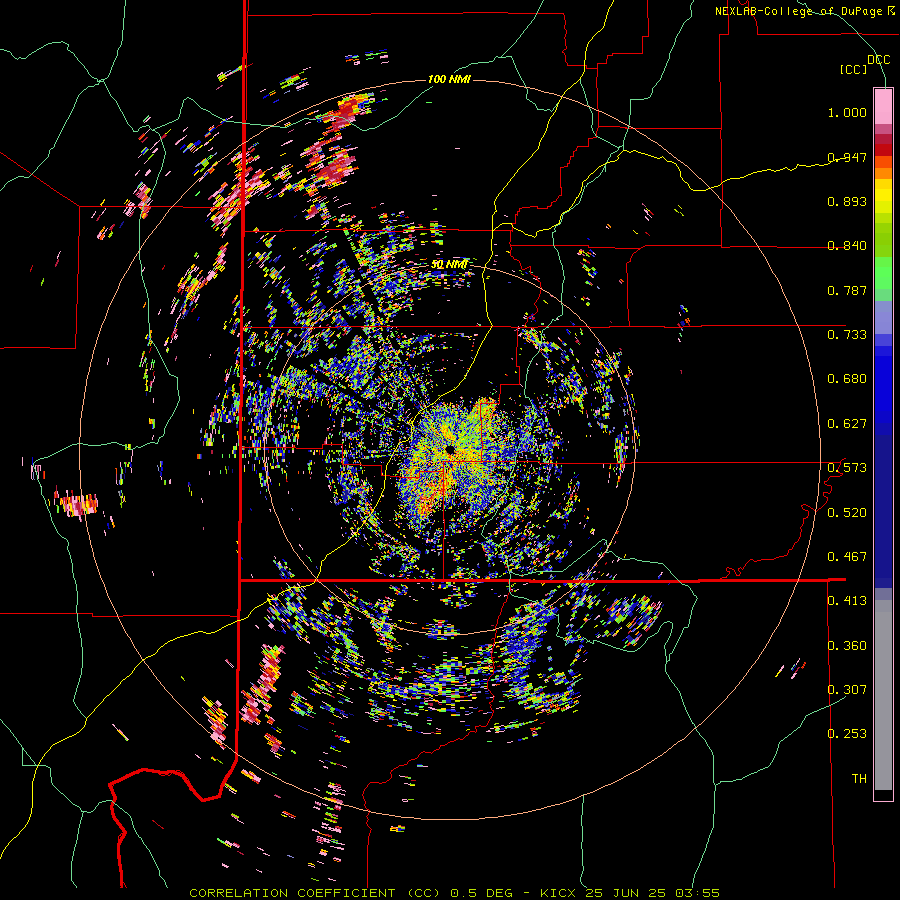
Task: Pick the gray segment of the color bar
Action: point(883,695)
